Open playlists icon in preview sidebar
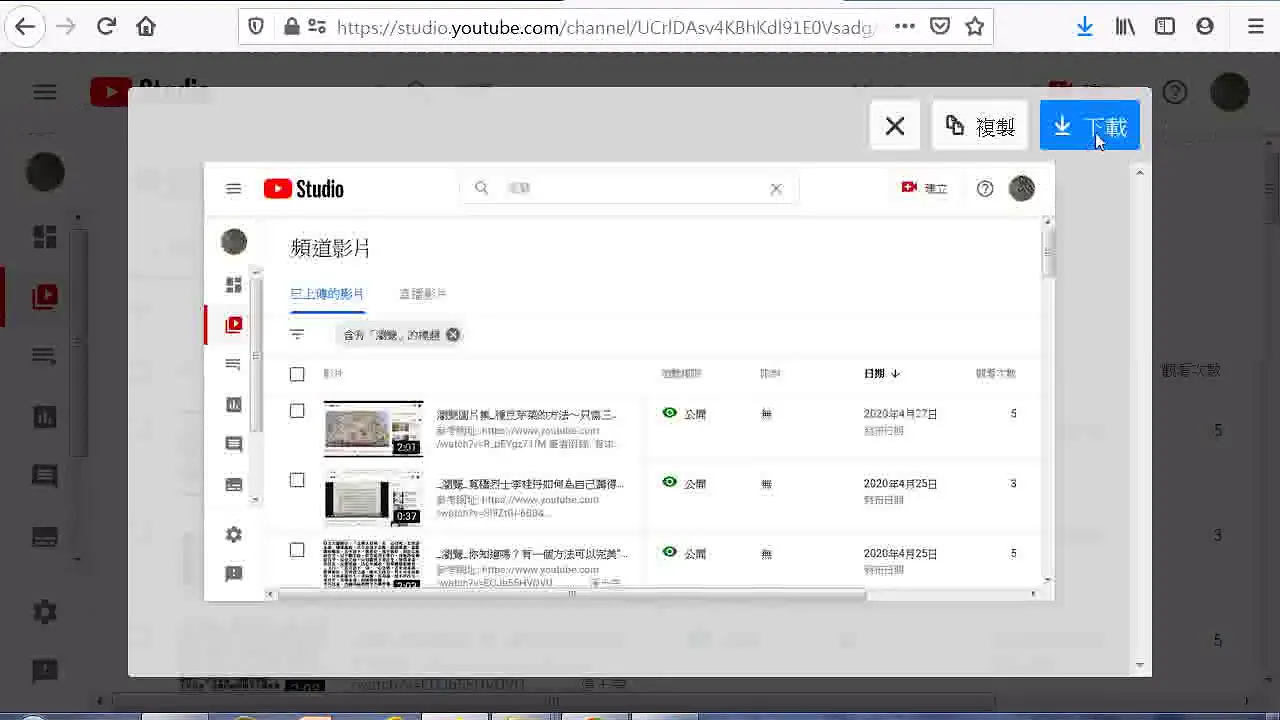This screenshot has width=1280, height=720. point(234,364)
